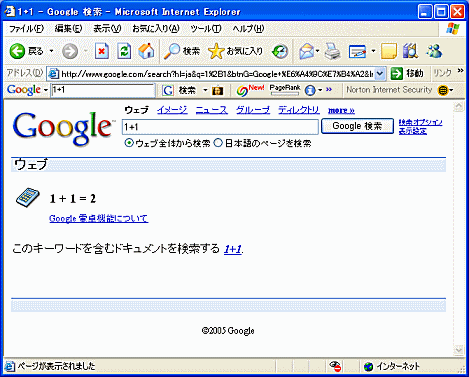Viewport: 469px width, 377px height.
Task: Select the Japanese pages only radio button
Action: pos(218,143)
